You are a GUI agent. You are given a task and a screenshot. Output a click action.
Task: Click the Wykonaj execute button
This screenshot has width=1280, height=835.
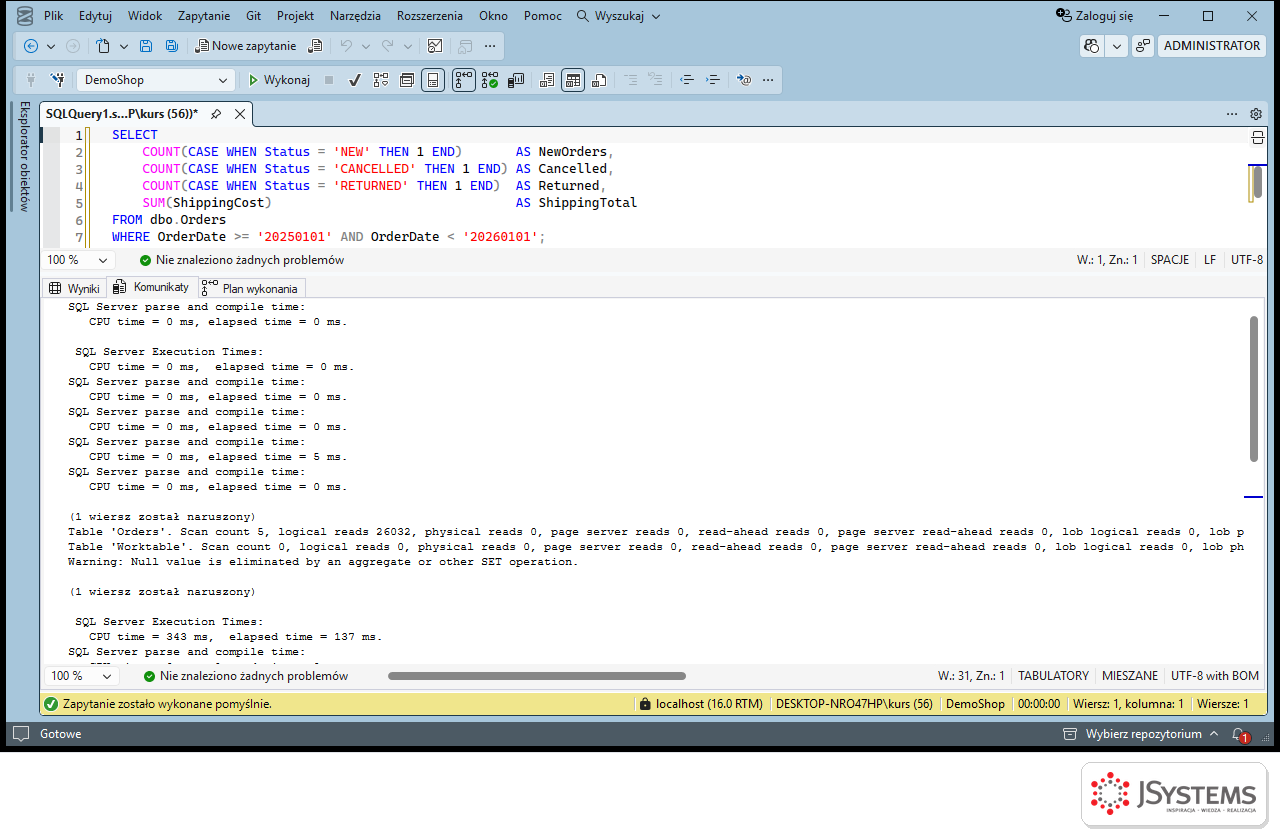279,80
